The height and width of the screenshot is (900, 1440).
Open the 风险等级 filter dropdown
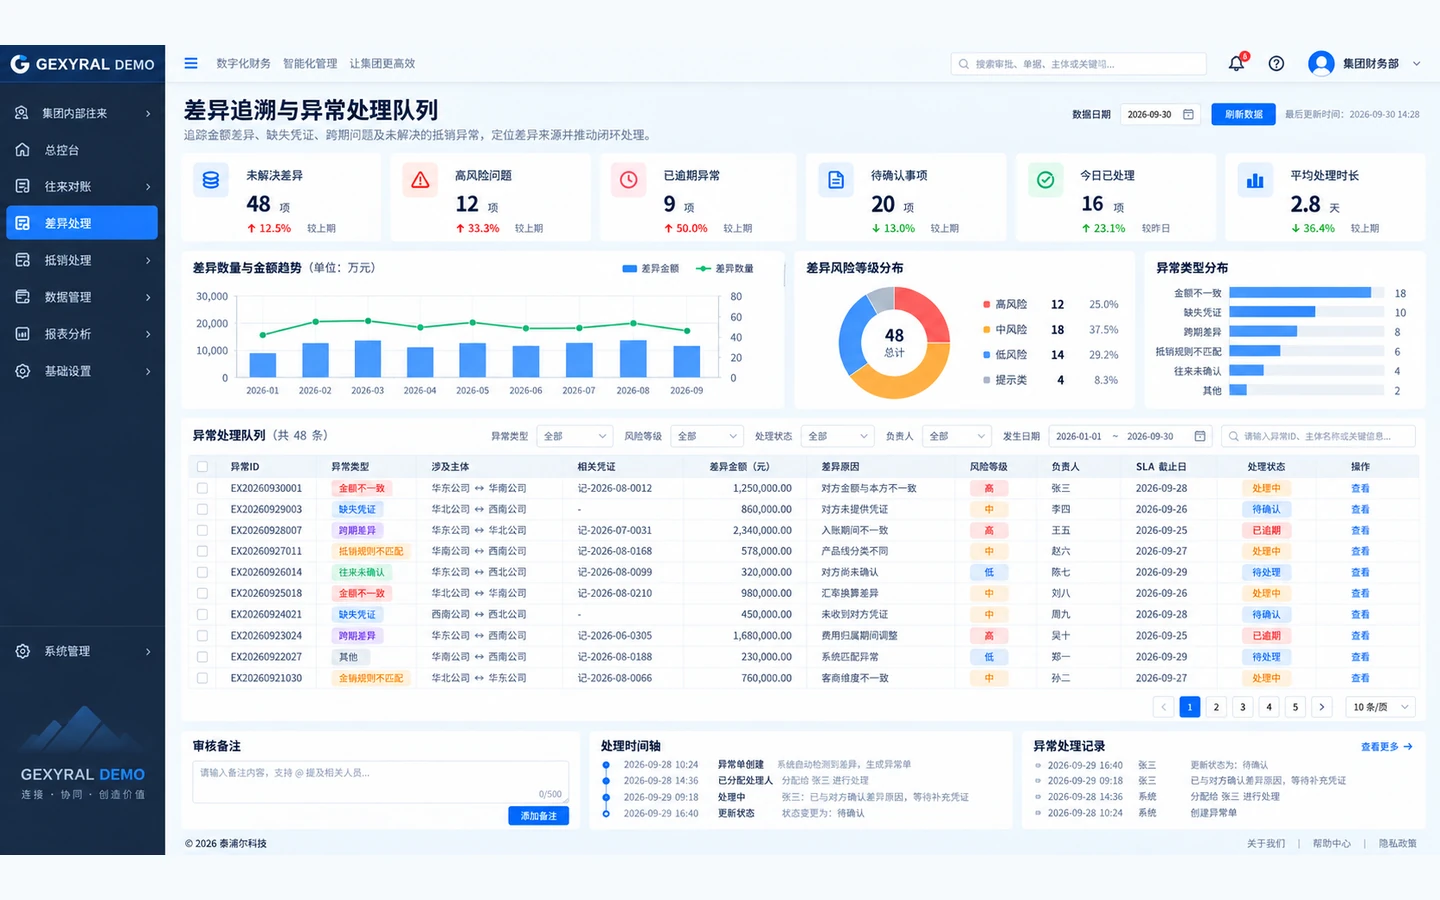[x=707, y=436]
